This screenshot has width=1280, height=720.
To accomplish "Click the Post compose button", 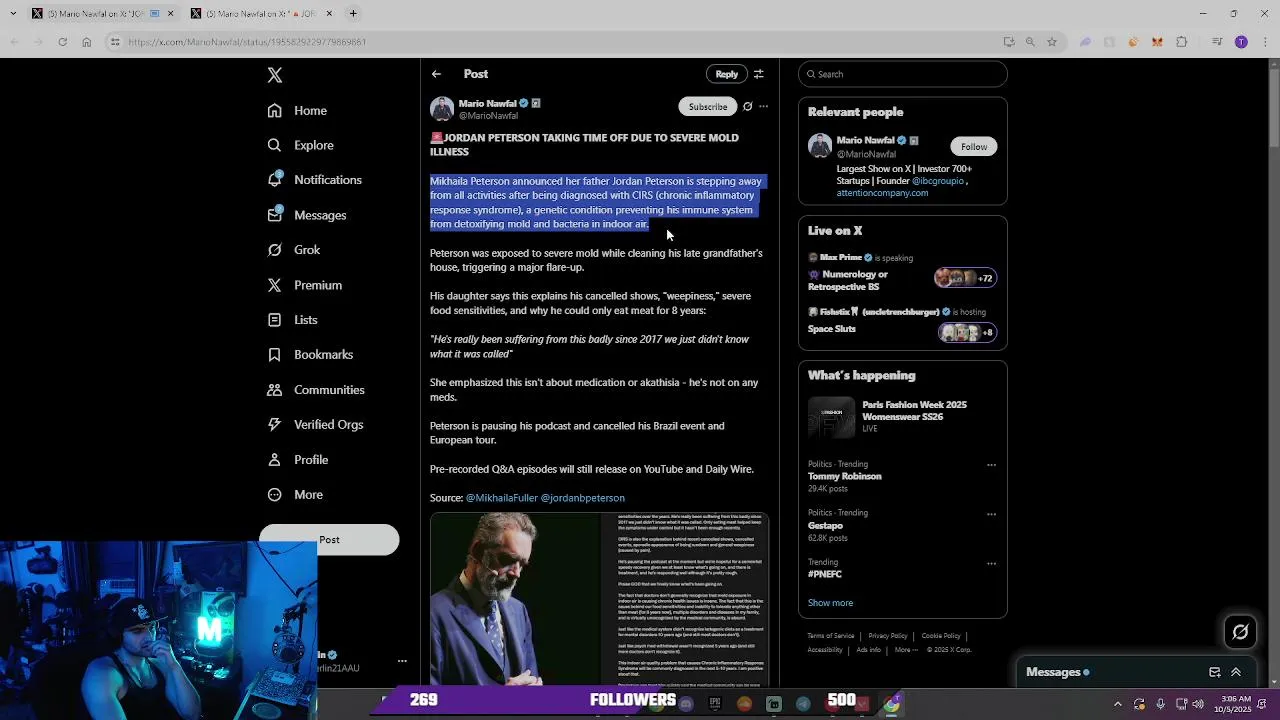I will 329,540.
